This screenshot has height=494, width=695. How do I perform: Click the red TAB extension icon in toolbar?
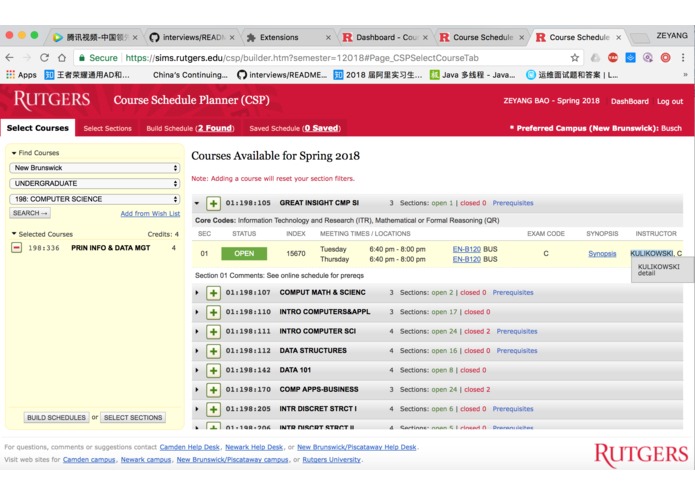point(613,58)
